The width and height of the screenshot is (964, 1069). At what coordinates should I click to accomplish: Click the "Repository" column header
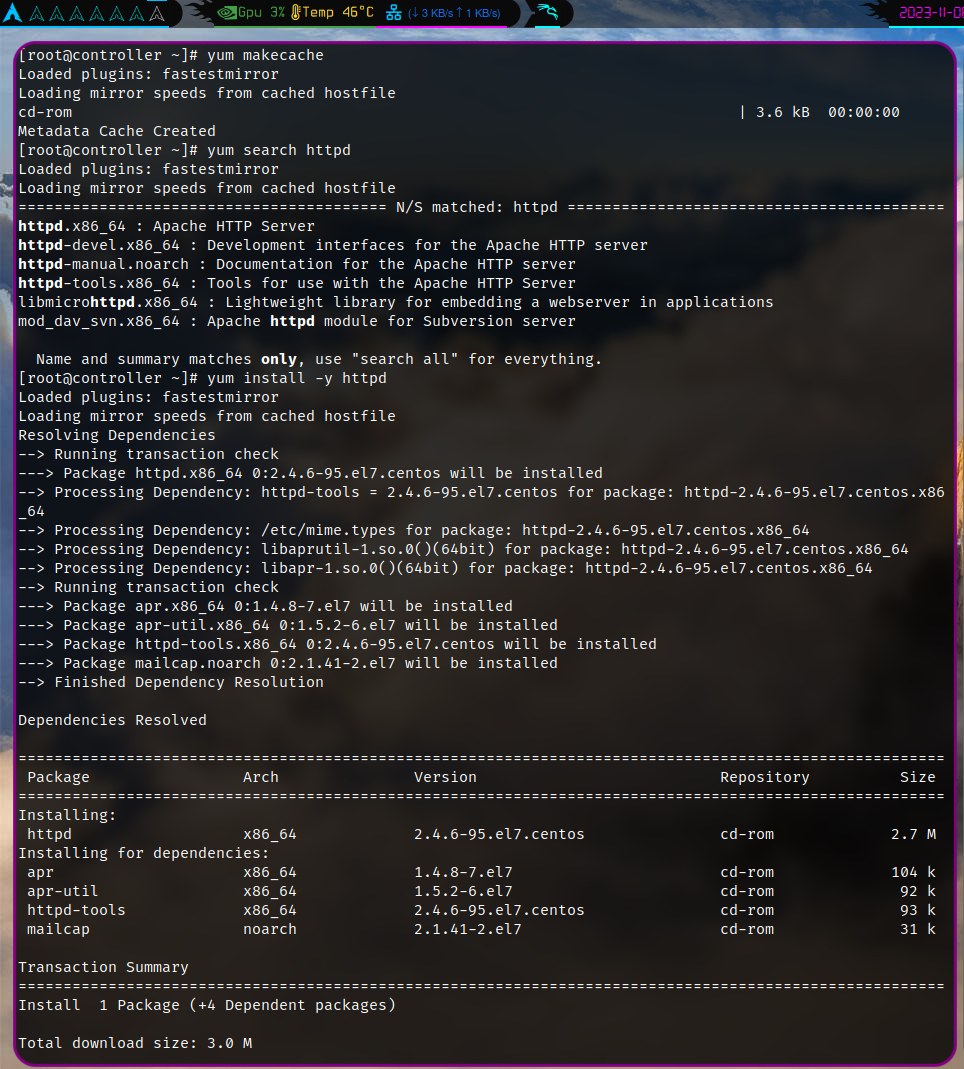764,777
